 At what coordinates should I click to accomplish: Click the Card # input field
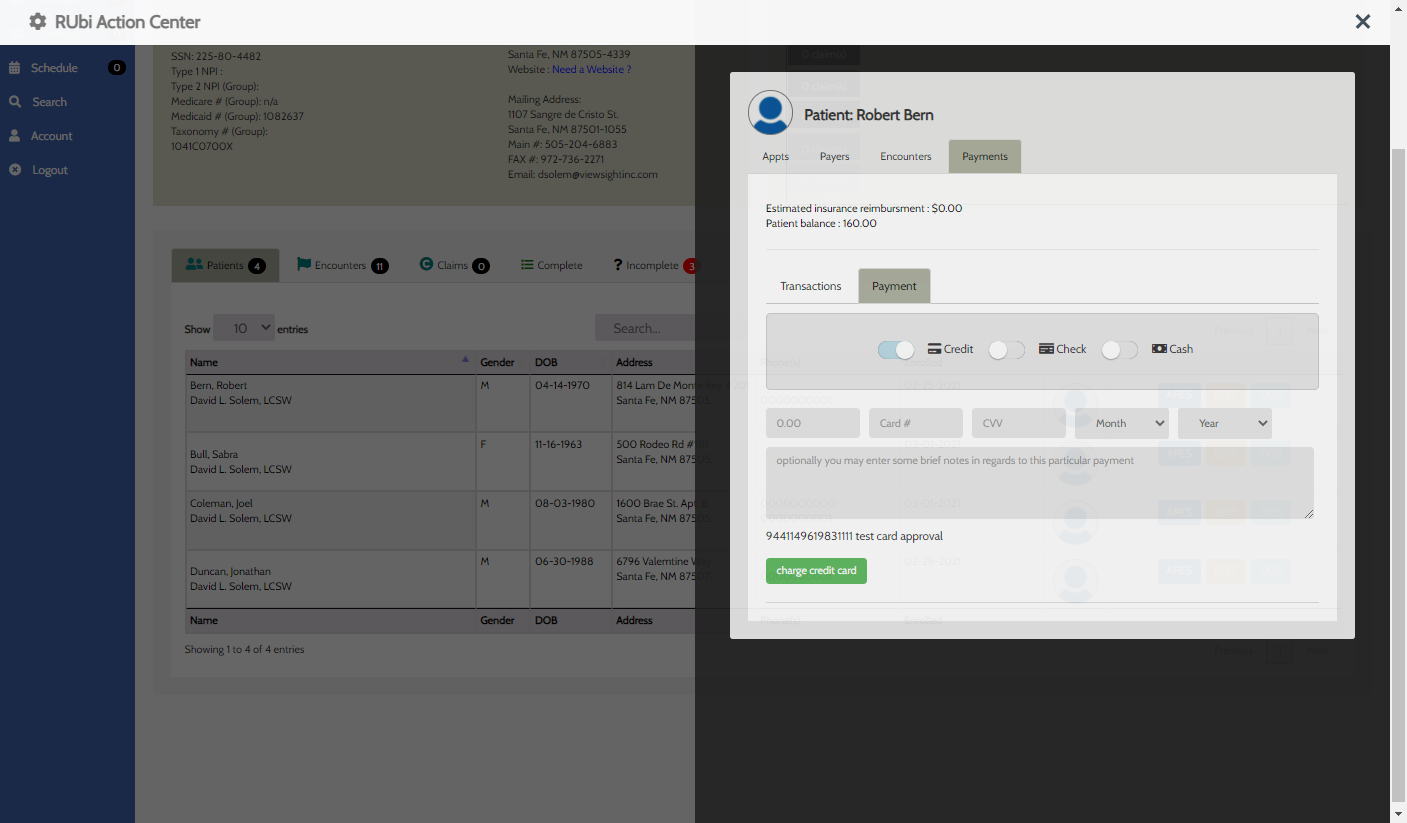(x=915, y=423)
